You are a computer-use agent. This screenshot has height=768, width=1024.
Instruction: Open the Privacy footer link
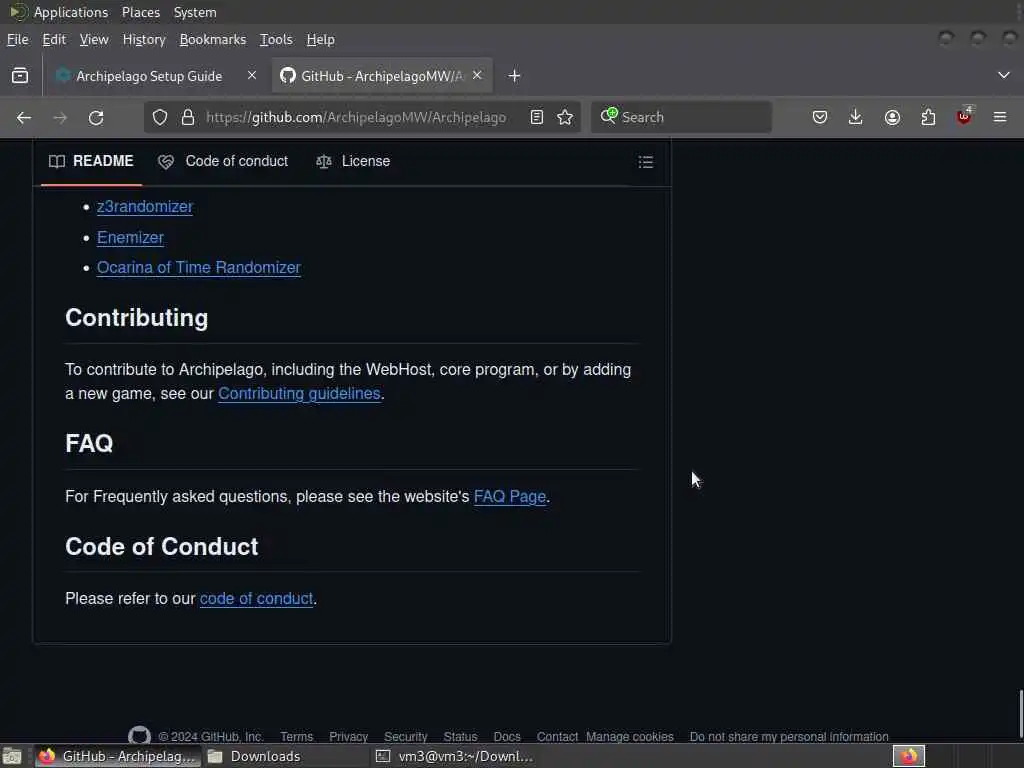349,737
